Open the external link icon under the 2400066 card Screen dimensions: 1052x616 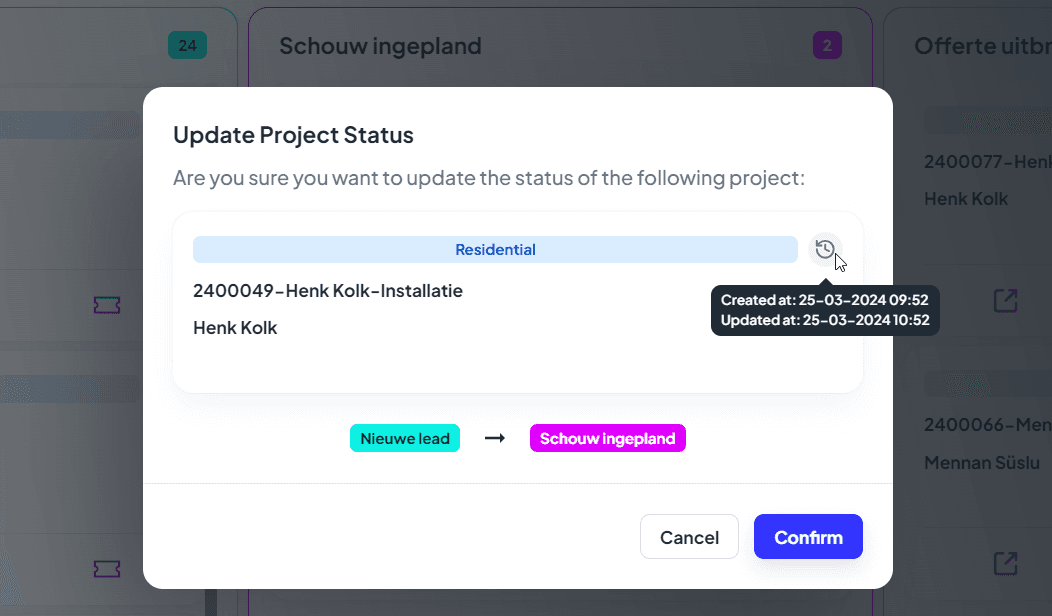[x=1005, y=563]
